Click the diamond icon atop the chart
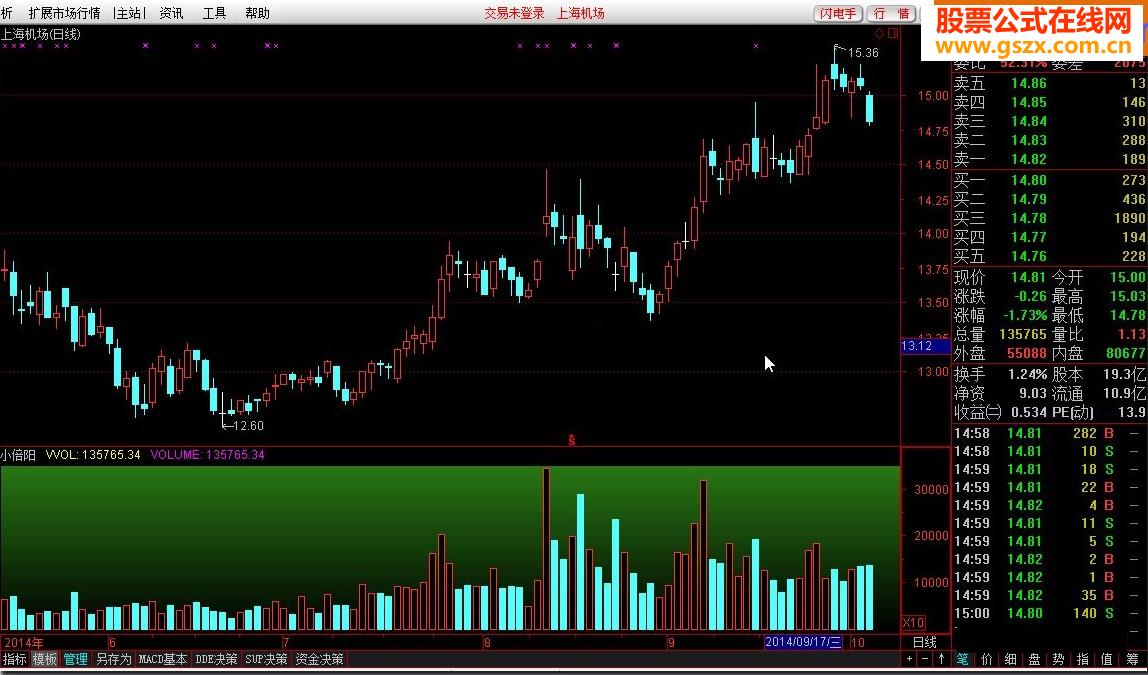1148x675 pixels. pyautogui.click(x=879, y=34)
